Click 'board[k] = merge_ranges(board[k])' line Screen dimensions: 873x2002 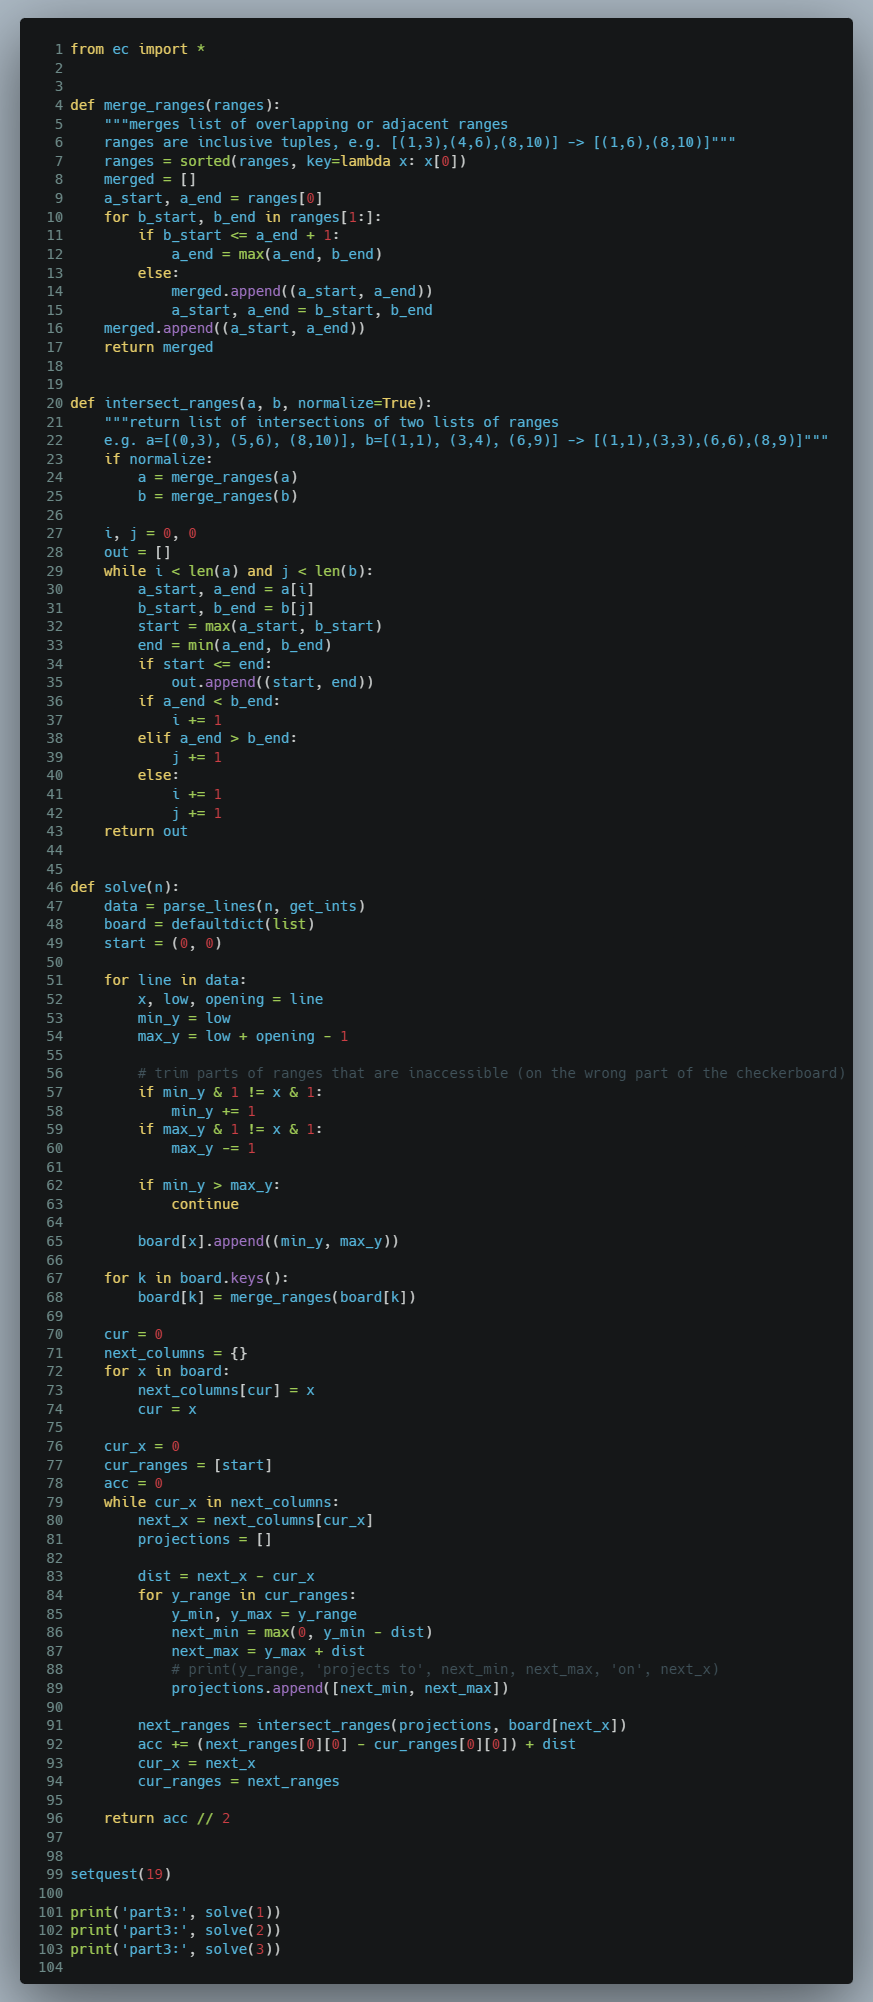277,1297
